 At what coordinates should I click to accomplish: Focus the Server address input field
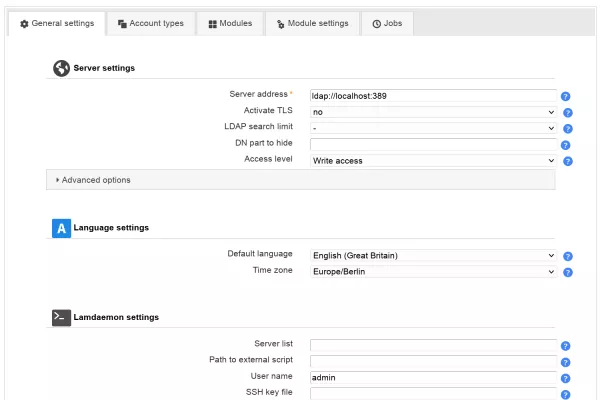(433, 96)
